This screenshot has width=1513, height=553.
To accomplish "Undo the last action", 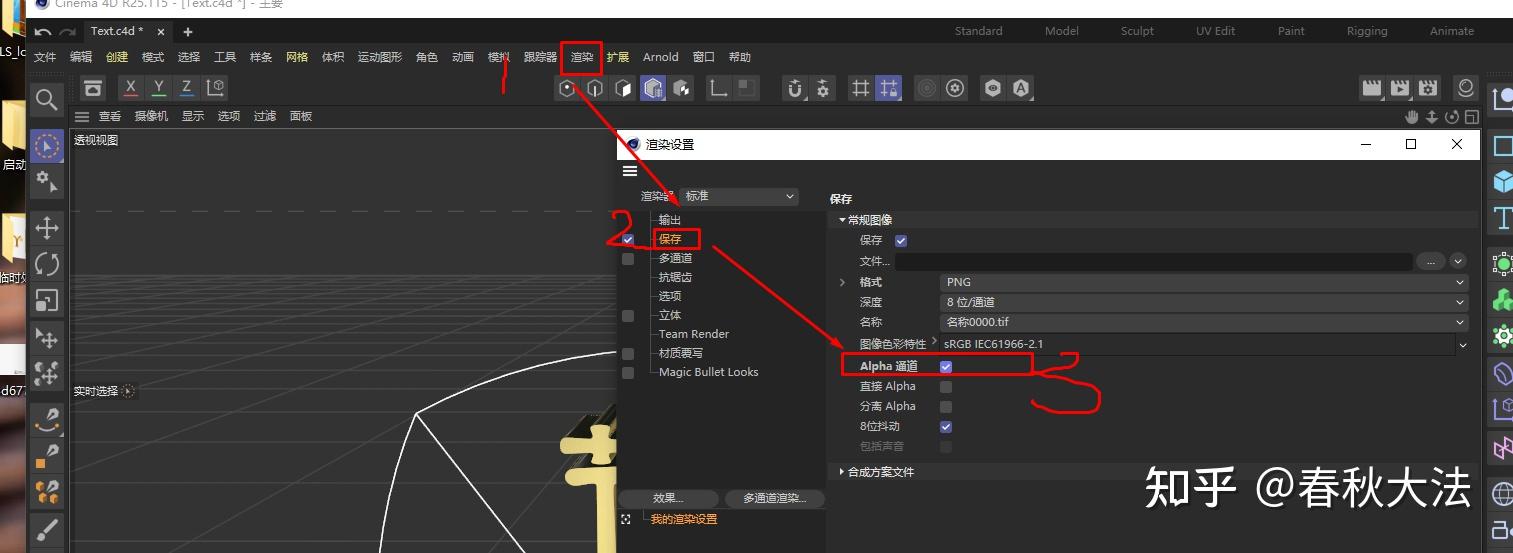I will 43,32.
